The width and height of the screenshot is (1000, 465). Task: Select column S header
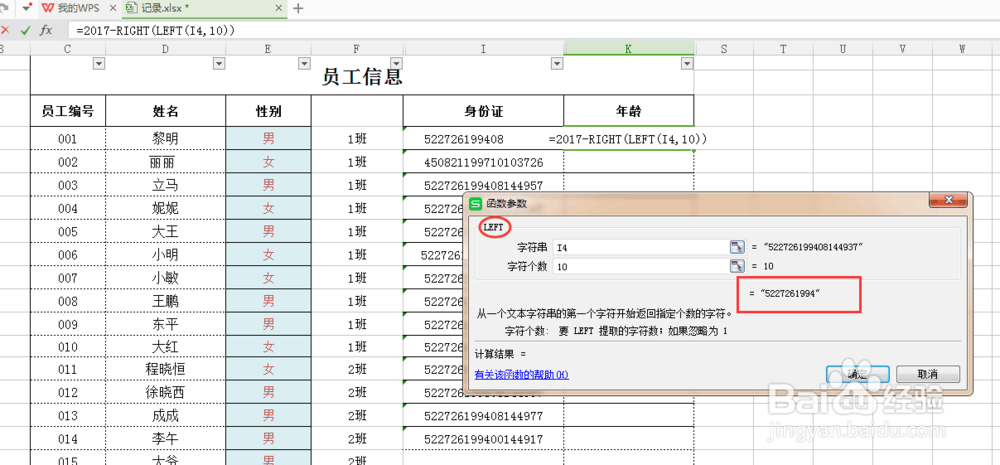724,48
